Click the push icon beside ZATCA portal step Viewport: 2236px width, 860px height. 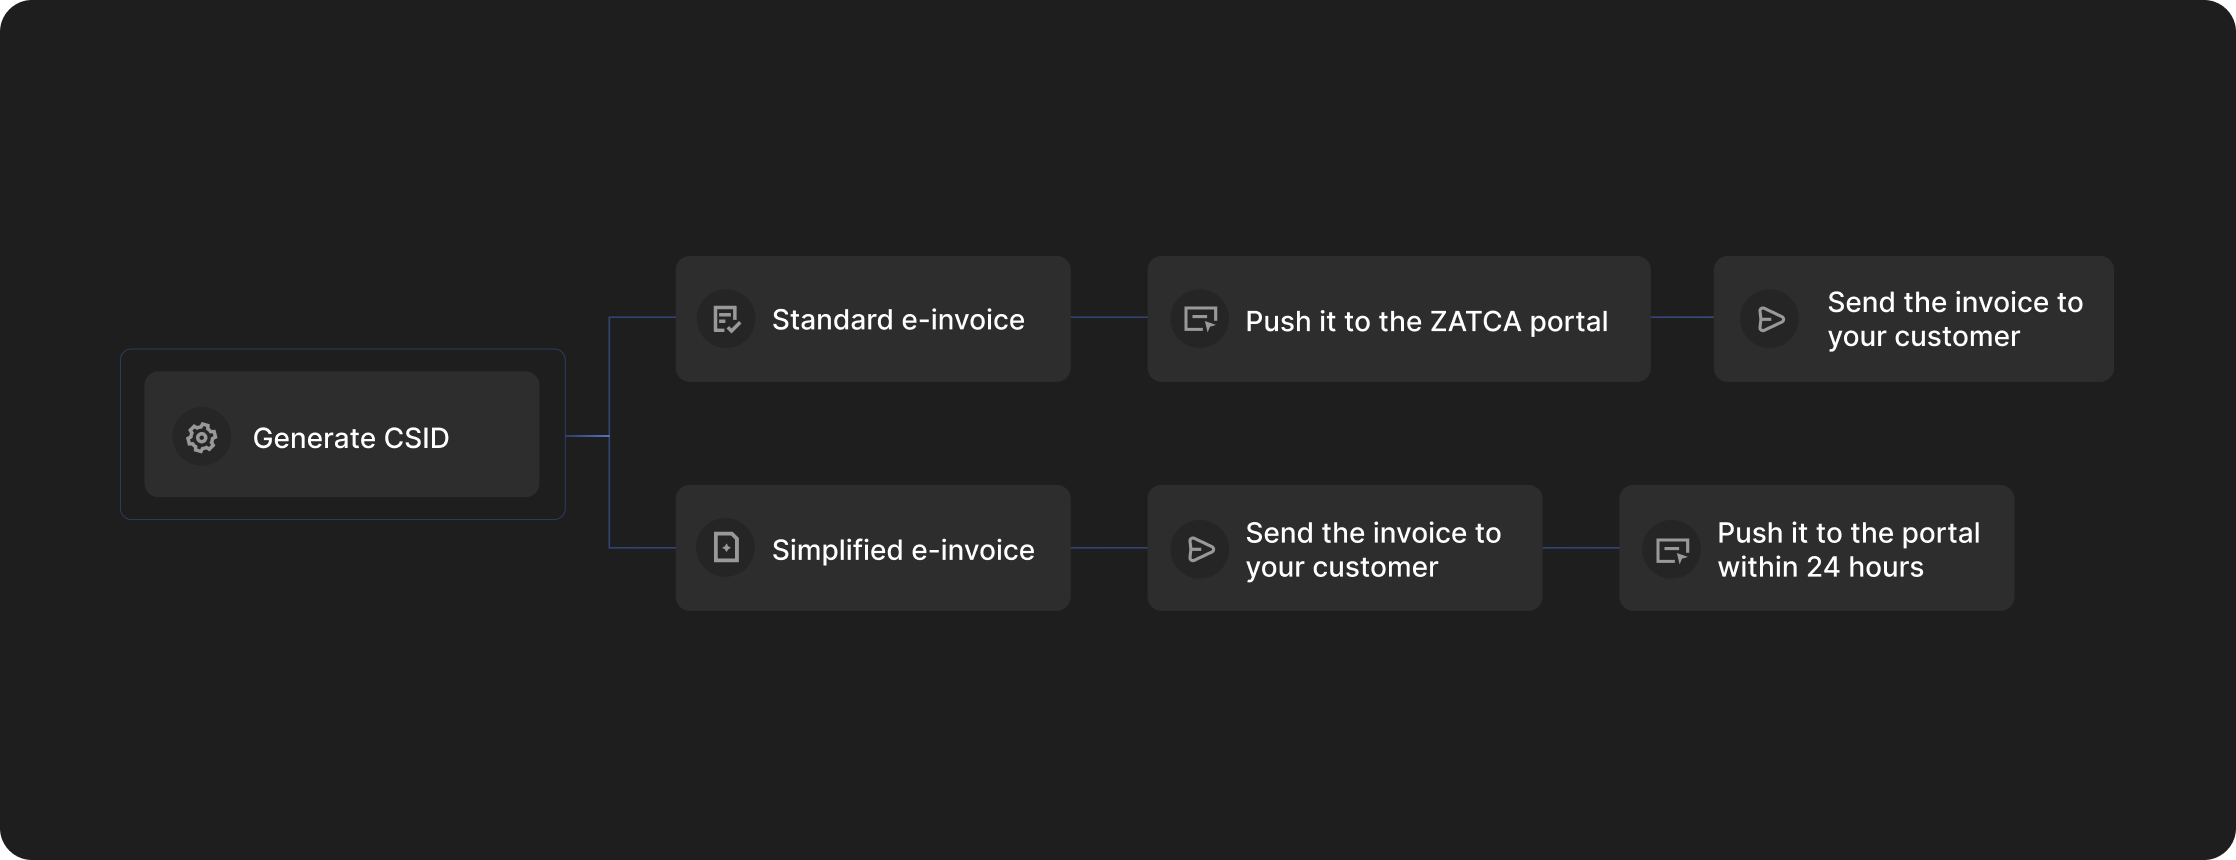click(x=1199, y=320)
